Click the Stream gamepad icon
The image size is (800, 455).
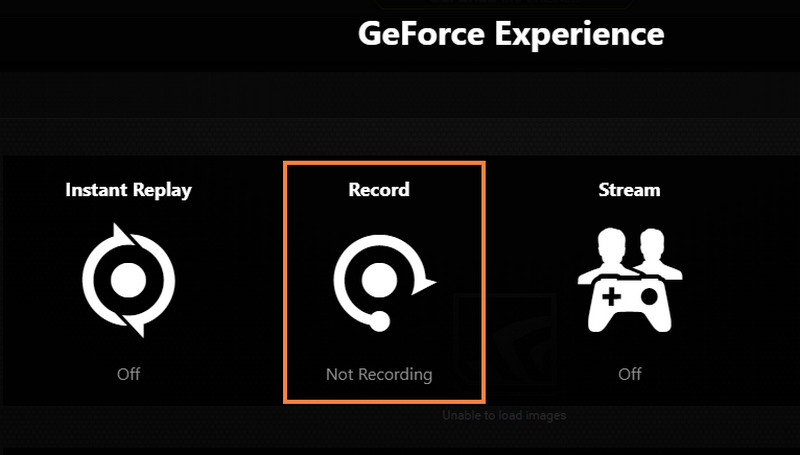(x=630, y=303)
